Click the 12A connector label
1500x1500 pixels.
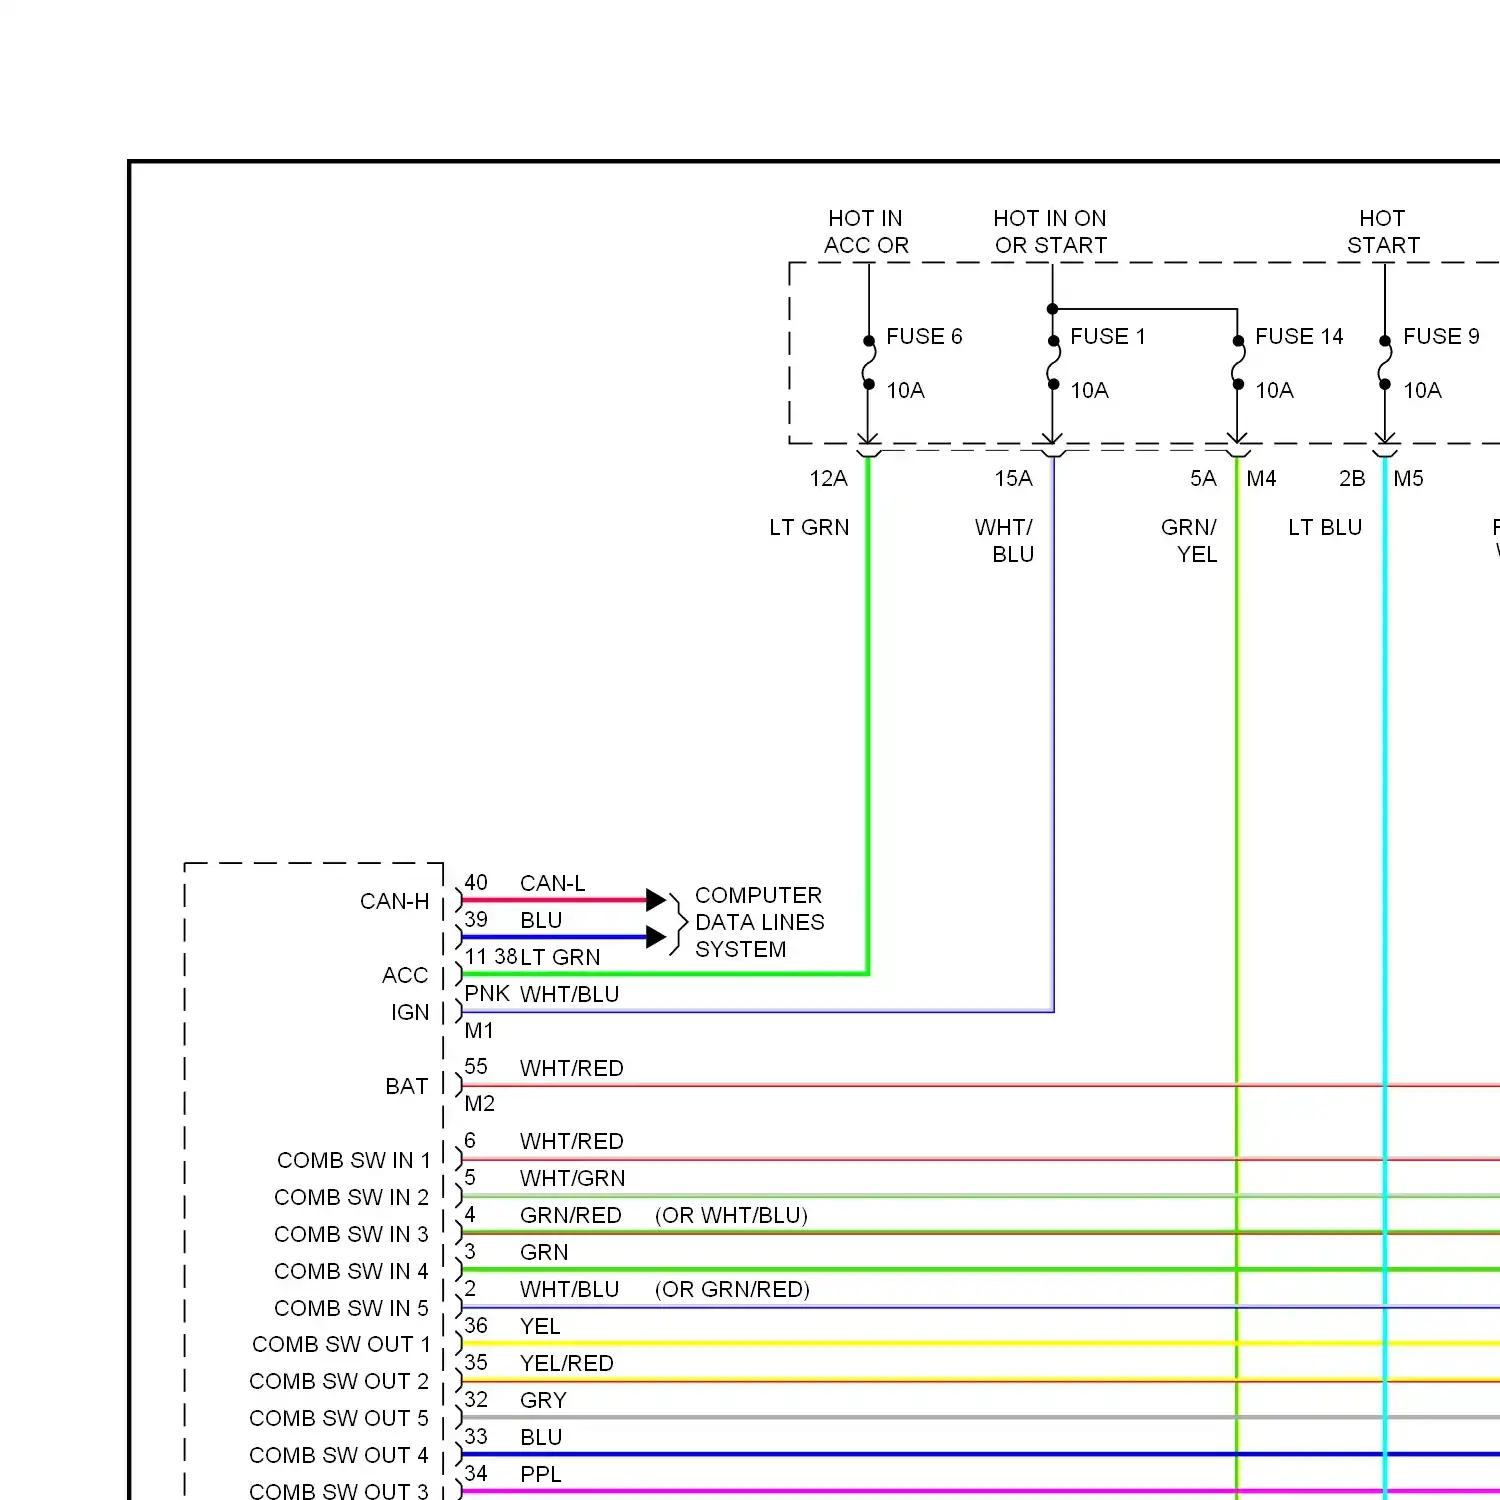click(828, 479)
